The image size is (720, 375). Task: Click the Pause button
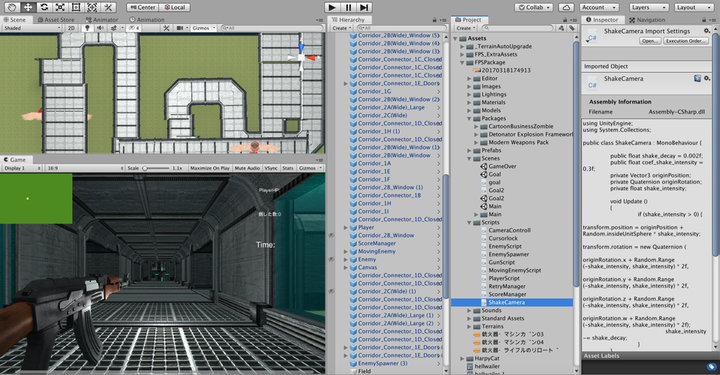click(x=349, y=7)
